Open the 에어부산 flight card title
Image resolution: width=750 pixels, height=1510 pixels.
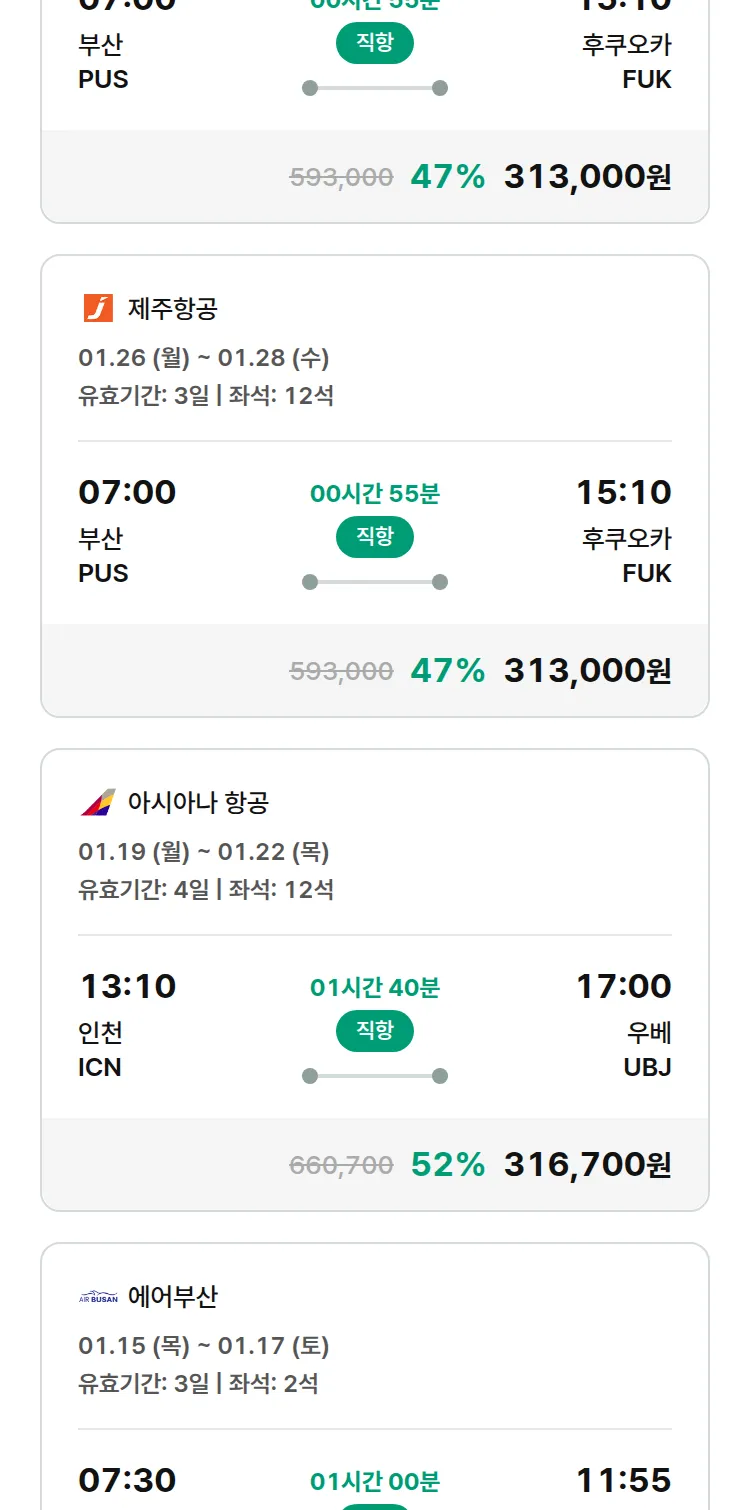pyautogui.click(x=173, y=1297)
